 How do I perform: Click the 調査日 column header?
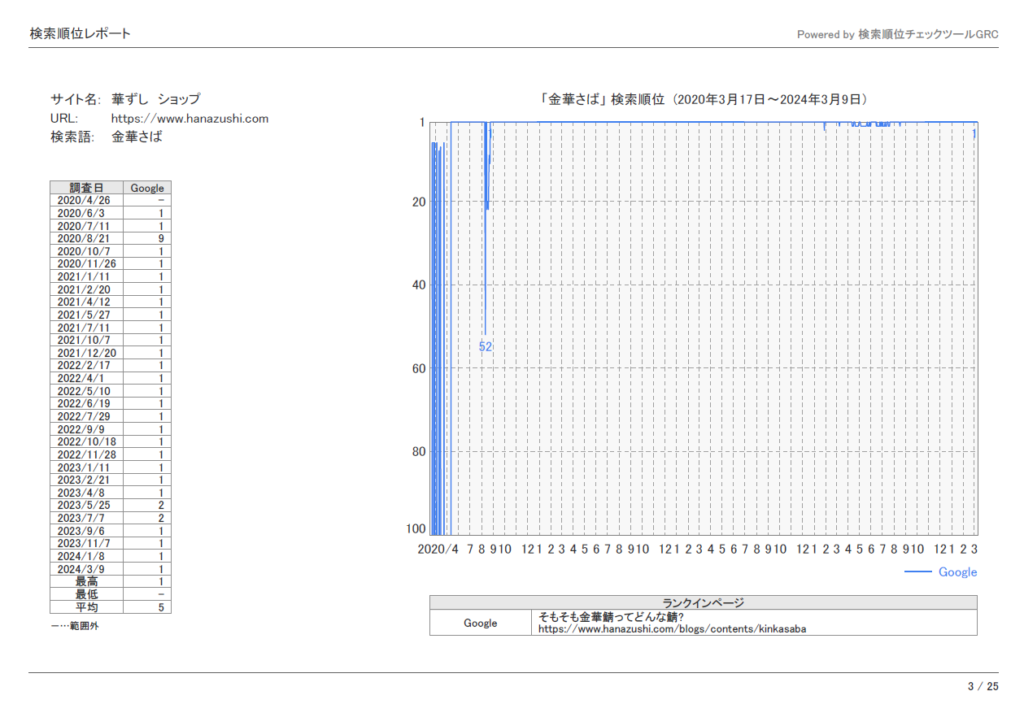(86, 187)
